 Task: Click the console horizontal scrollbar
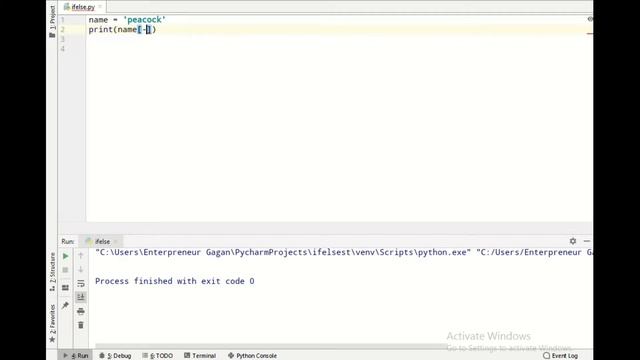(x=271, y=346)
